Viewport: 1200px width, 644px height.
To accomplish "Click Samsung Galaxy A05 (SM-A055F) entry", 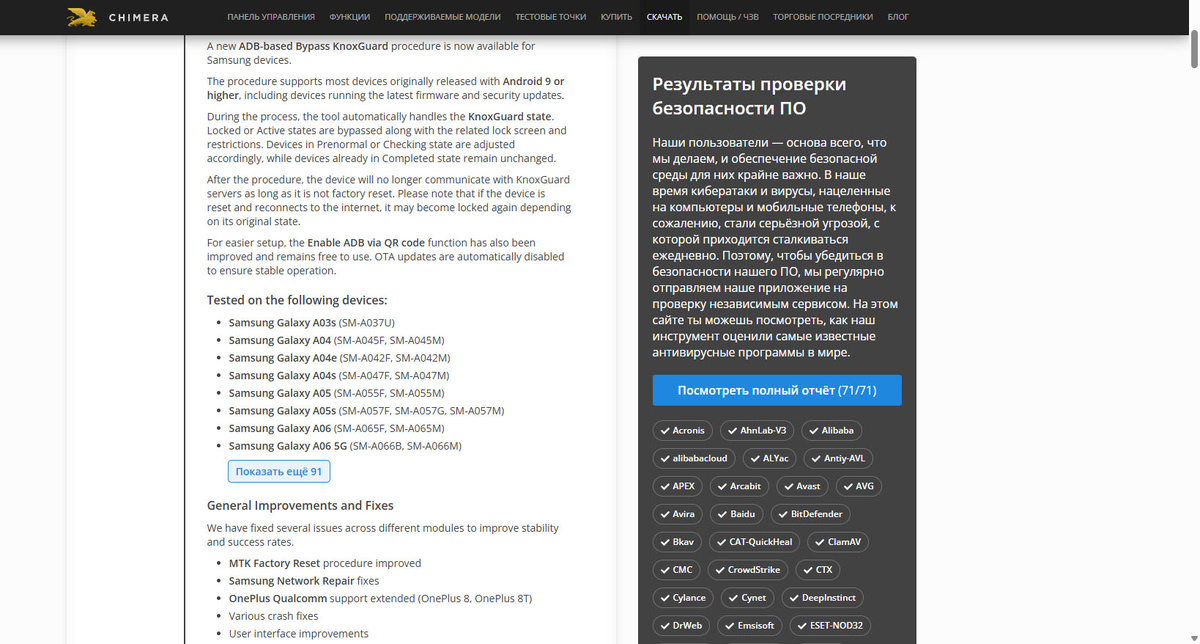I will tap(336, 393).
